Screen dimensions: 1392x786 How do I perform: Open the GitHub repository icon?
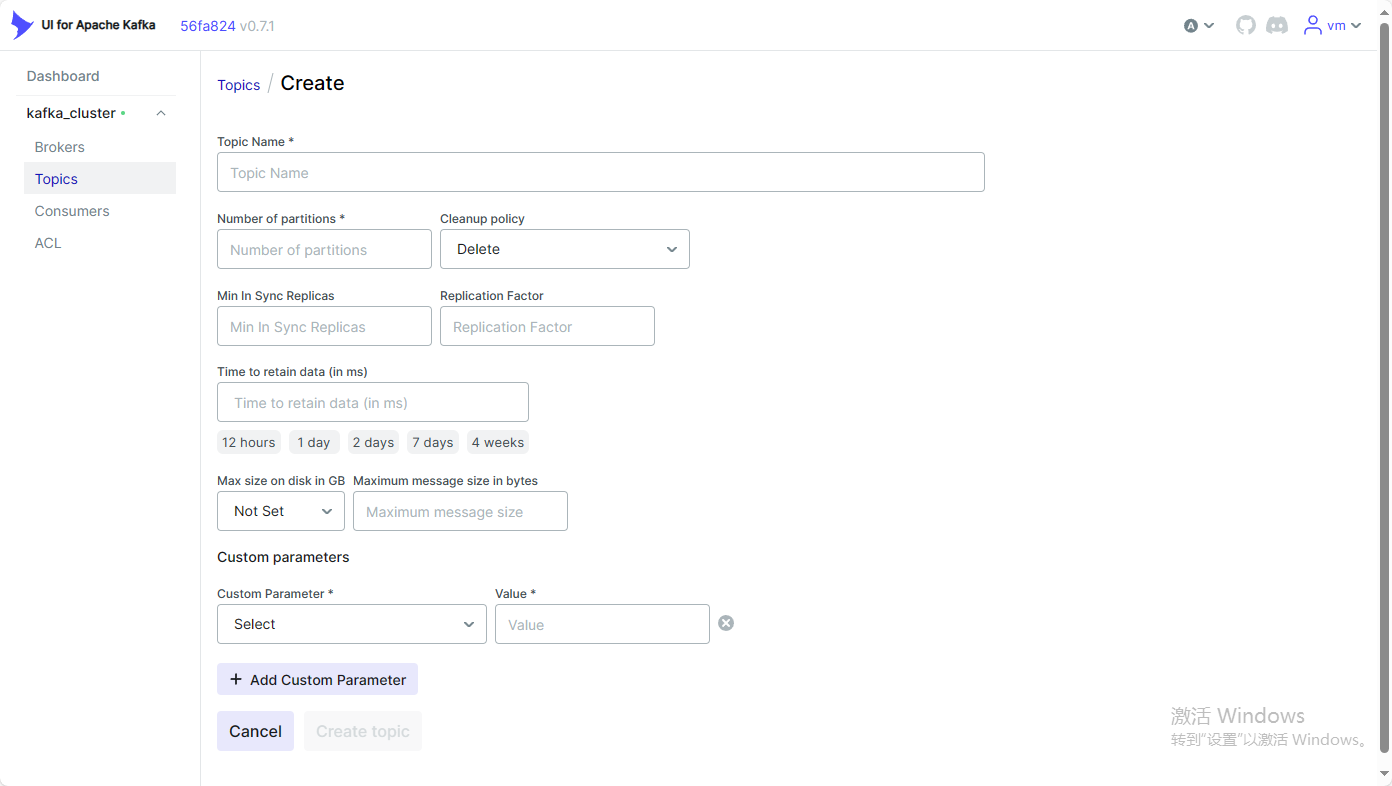coord(1245,26)
